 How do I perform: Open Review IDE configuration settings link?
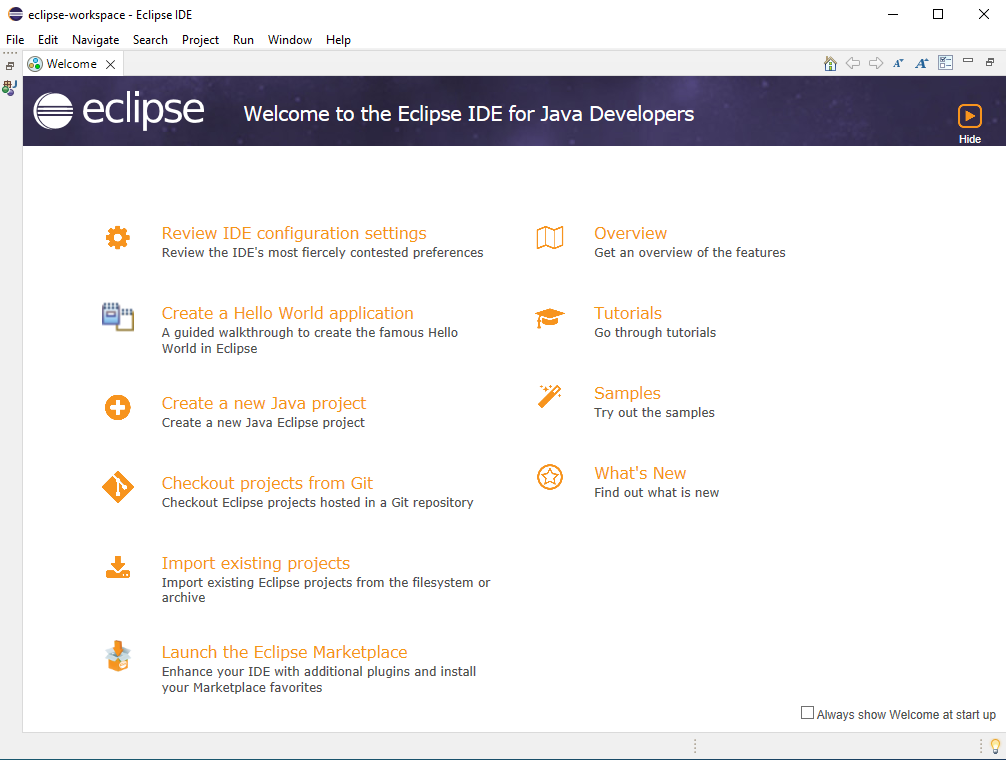coord(294,233)
